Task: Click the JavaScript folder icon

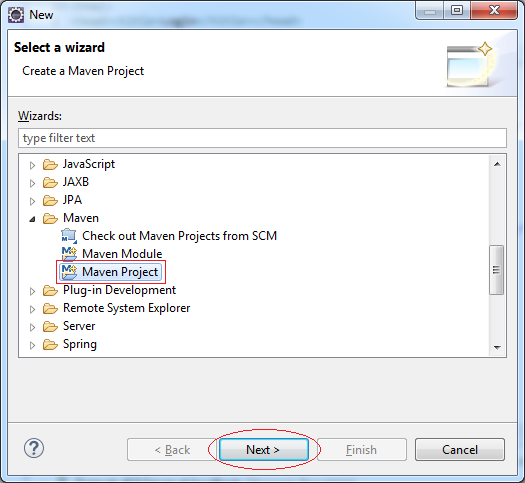Action: click(x=50, y=164)
